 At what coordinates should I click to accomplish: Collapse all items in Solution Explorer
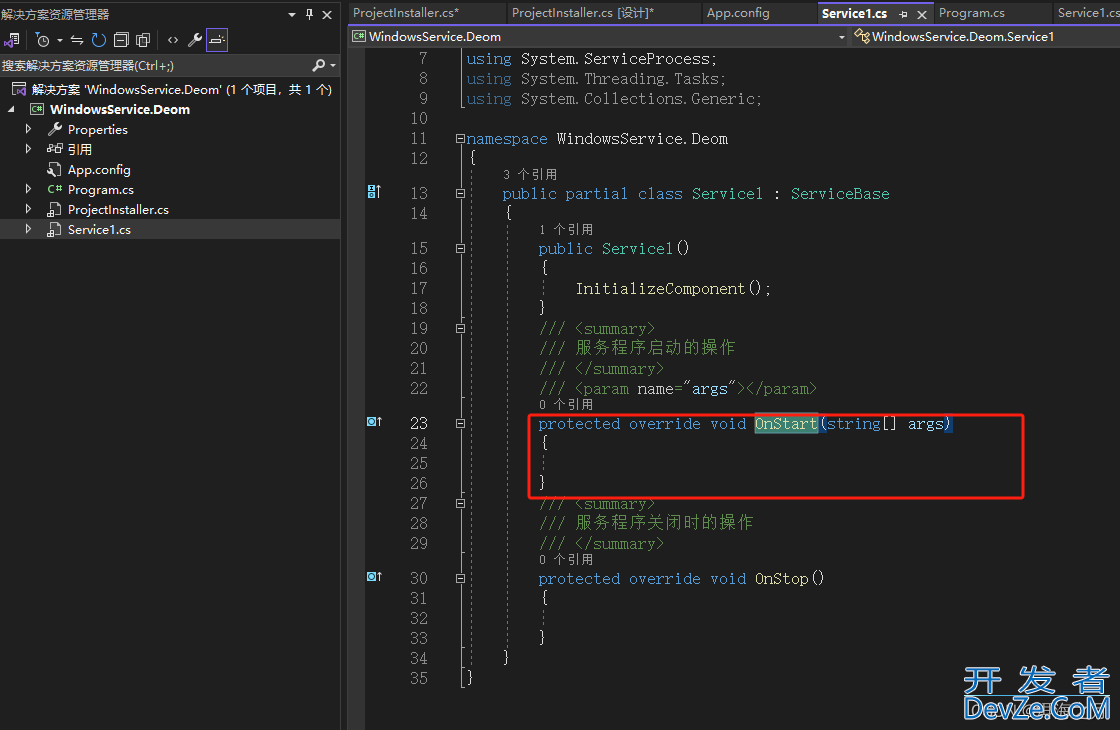121,40
